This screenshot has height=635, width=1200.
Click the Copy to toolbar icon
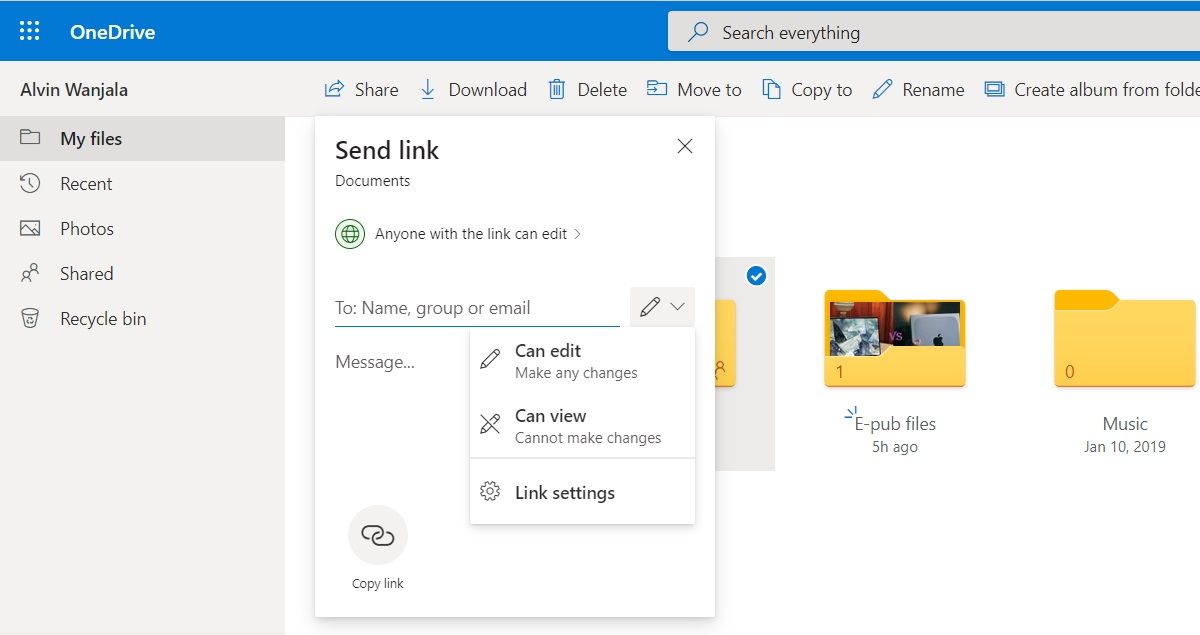point(771,90)
